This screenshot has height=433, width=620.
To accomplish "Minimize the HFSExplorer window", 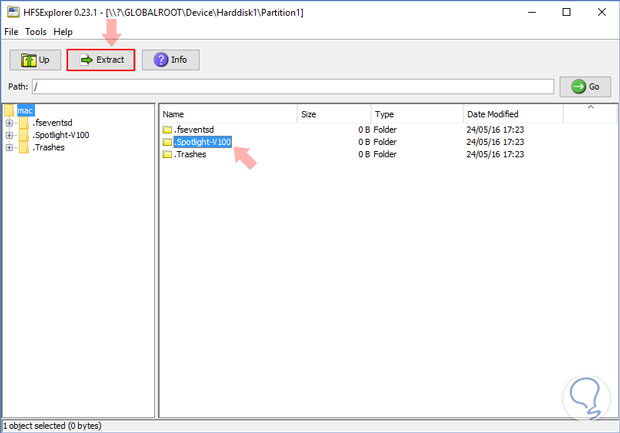I will pyautogui.click(x=532, y=12).
